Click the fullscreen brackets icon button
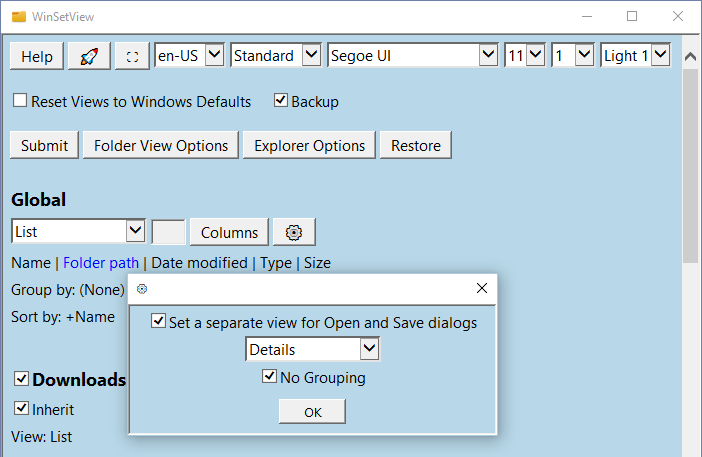This screenshot has height=457, width=702. click(x=132, y=56)
